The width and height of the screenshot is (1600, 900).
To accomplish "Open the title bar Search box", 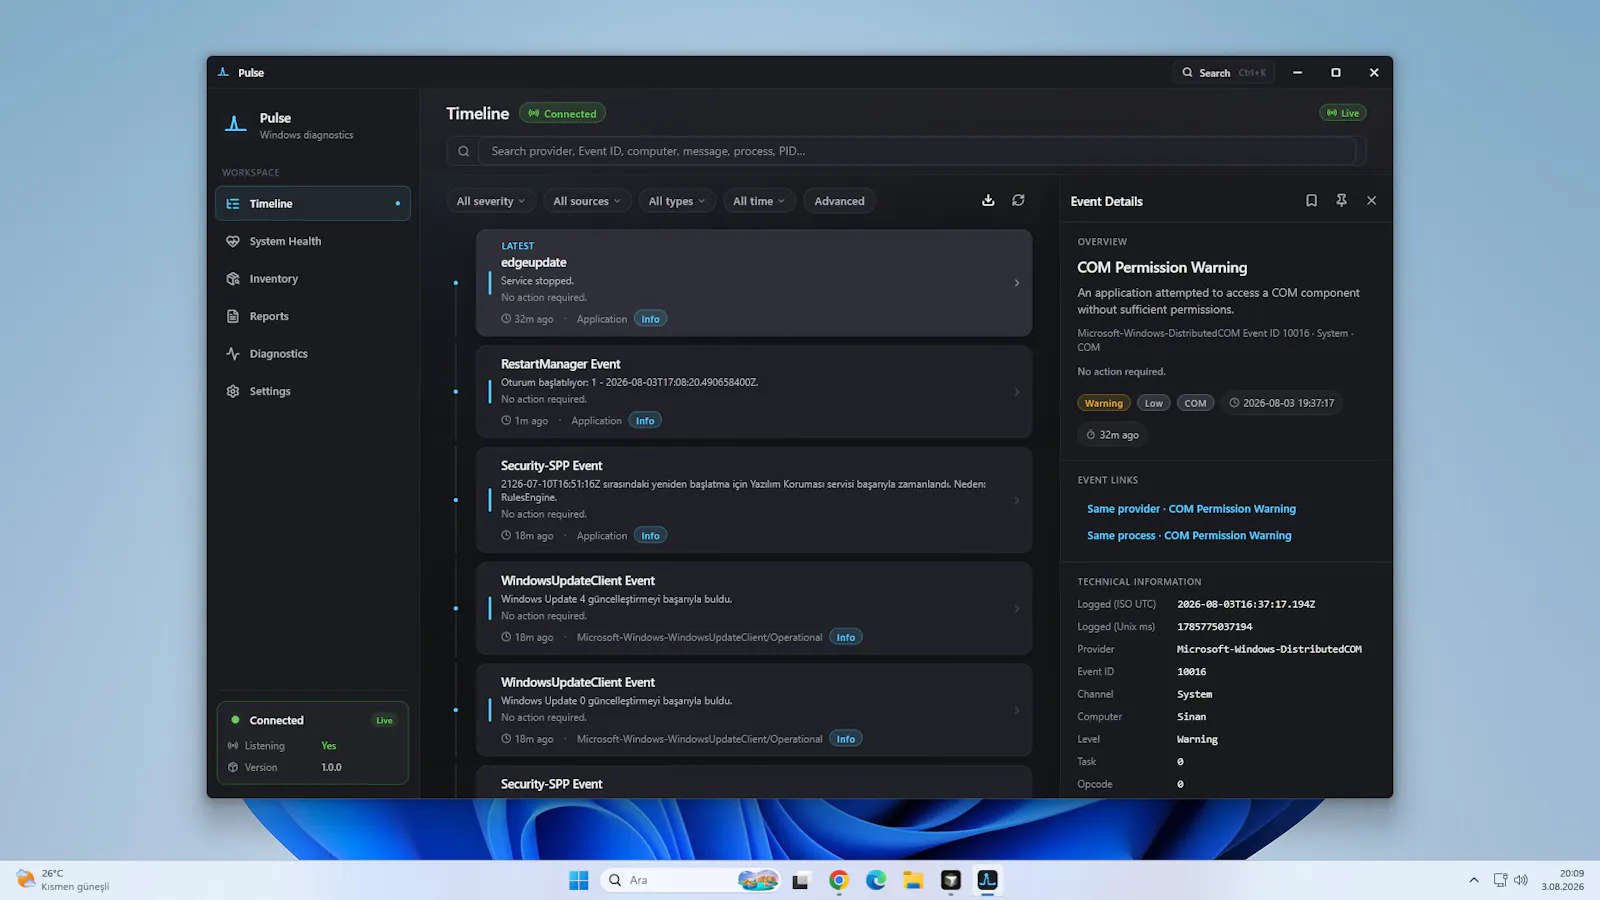I will (x=1223, y=73).
